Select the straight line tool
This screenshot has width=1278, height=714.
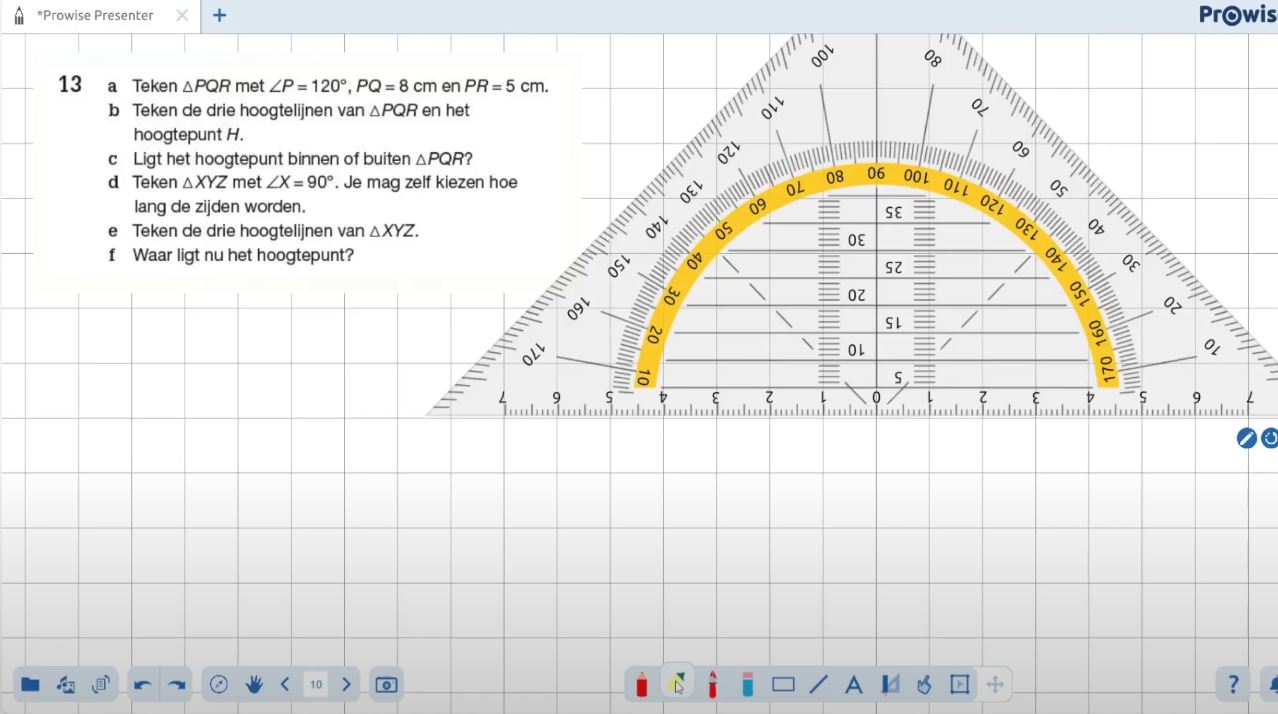818,685
